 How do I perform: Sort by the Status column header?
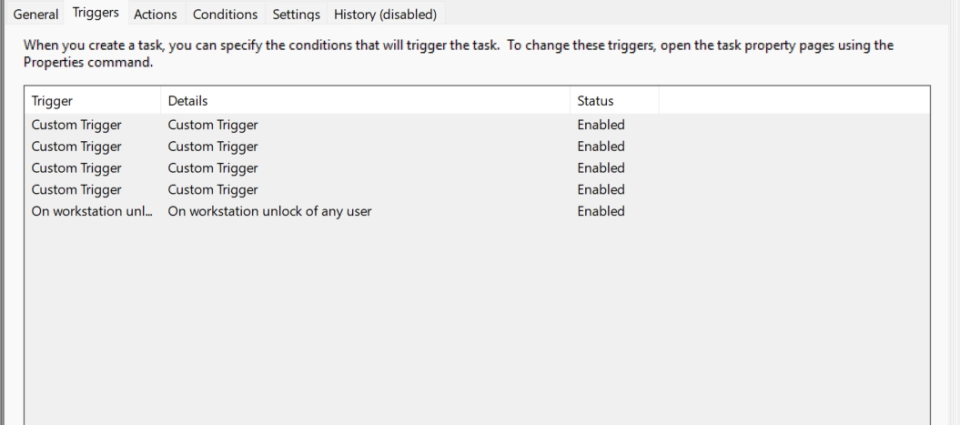pyautogui.click(x=614, y=101)
